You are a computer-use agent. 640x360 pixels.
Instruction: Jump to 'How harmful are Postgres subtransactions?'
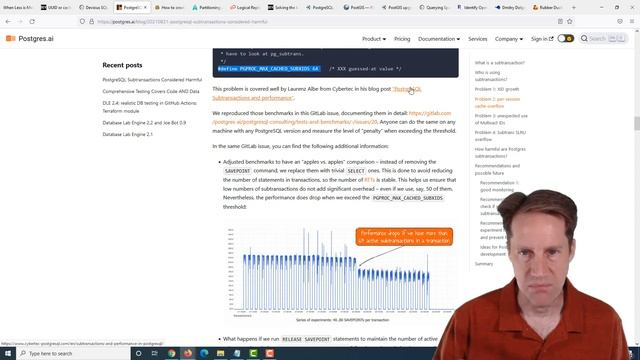(x=500, y=153)
